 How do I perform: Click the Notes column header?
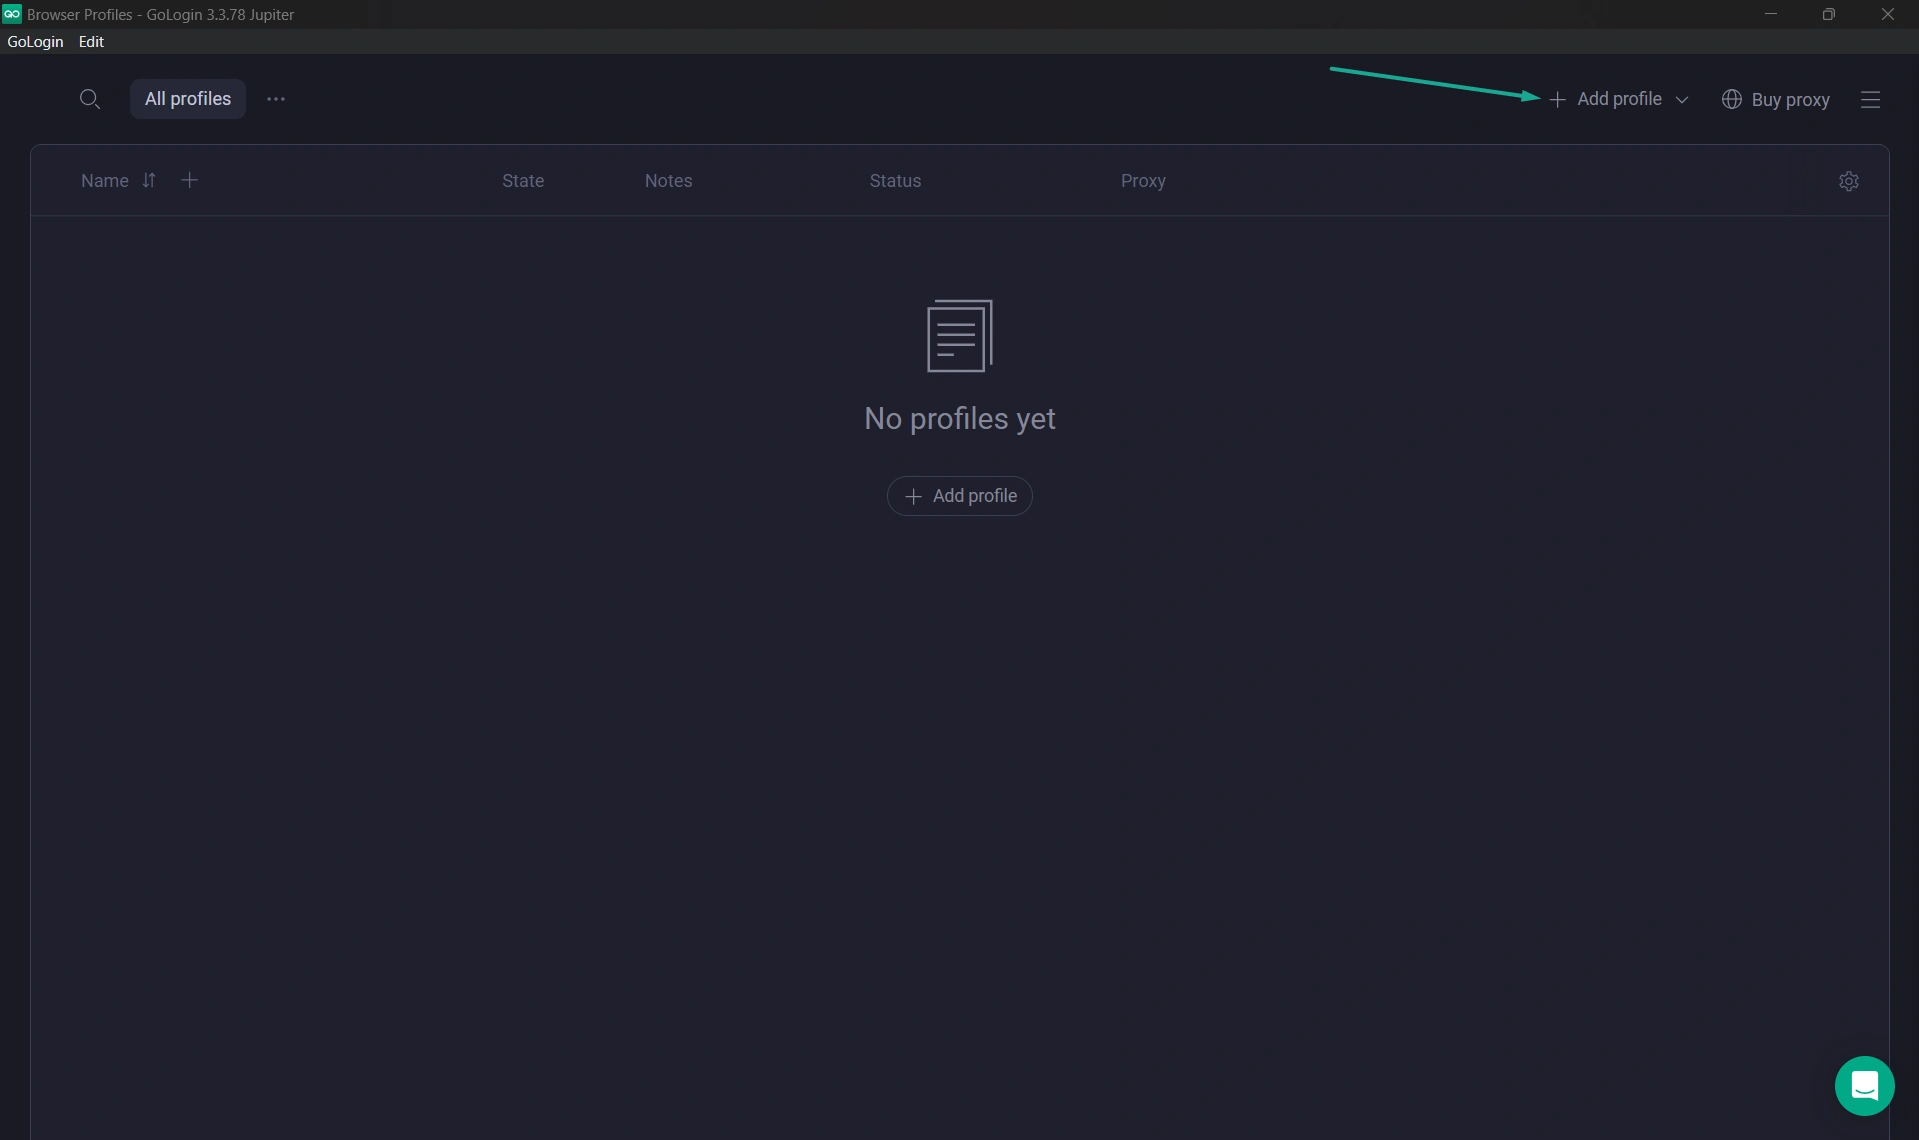(668, 181)
